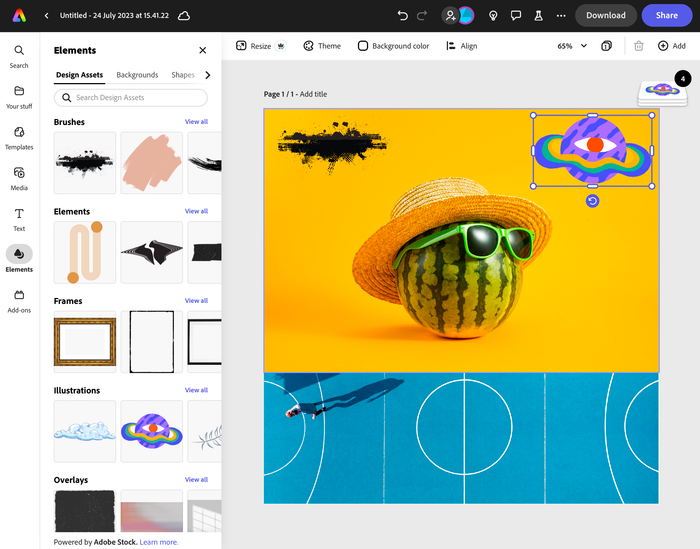This screenshot has height=549, width=700.
Task: Open the zoom level dropdown at 65%
Action: point(572,46)
